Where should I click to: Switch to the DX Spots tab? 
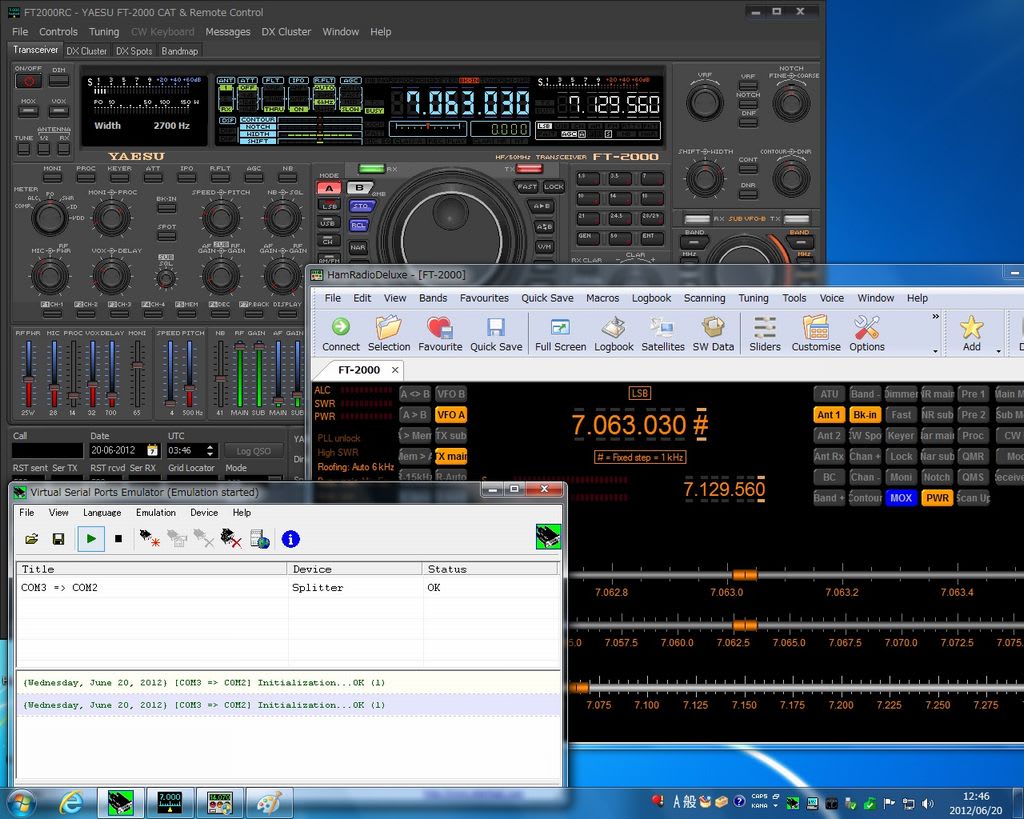[134, 51]
